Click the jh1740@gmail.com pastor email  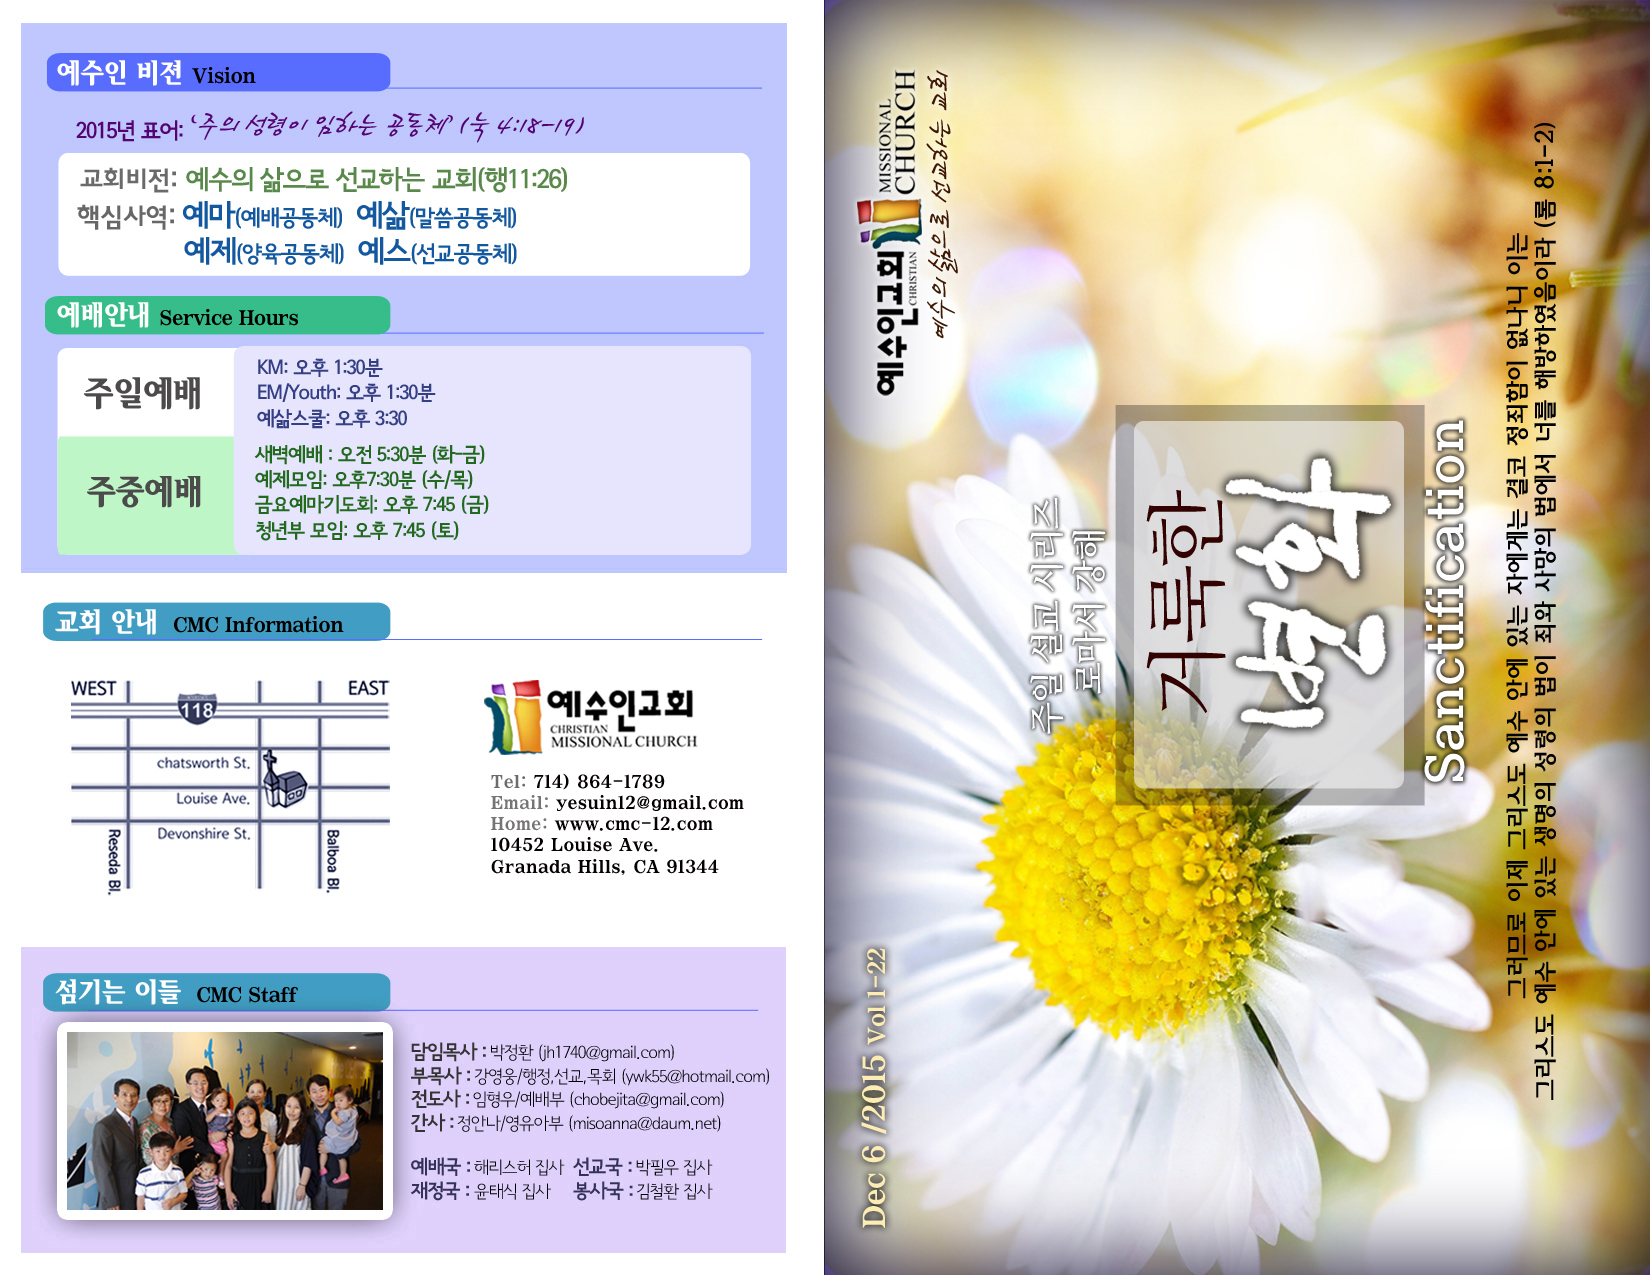(x=606, y=1052)
